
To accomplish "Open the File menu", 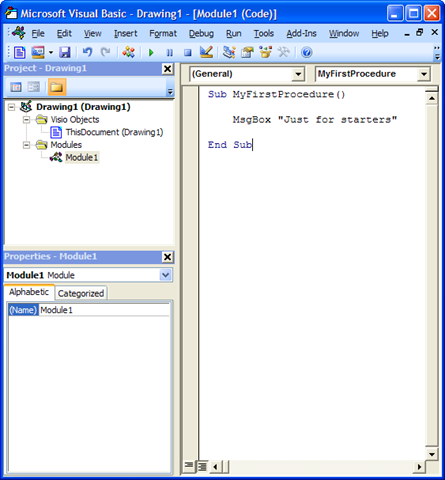I will click(38, 34).
